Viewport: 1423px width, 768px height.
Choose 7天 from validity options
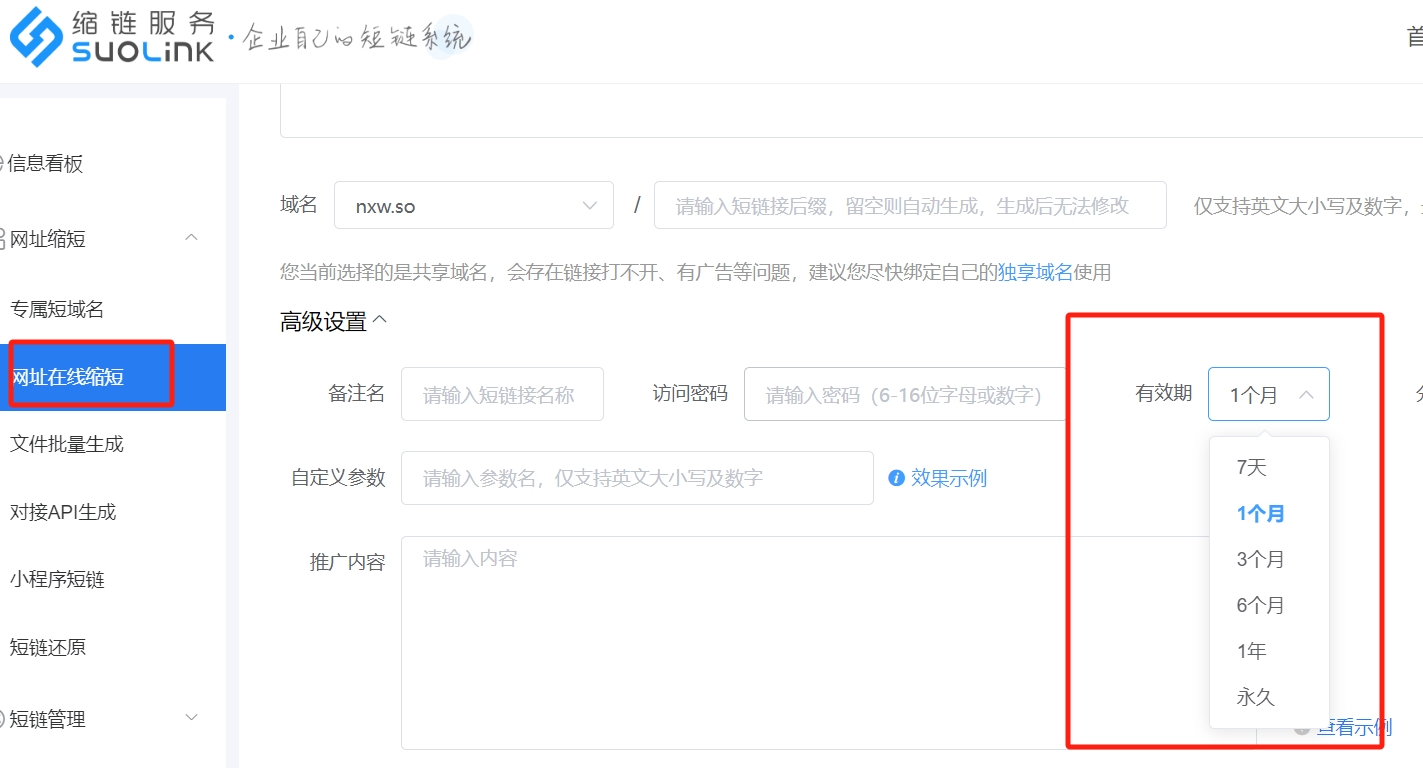coord(1252,467)
